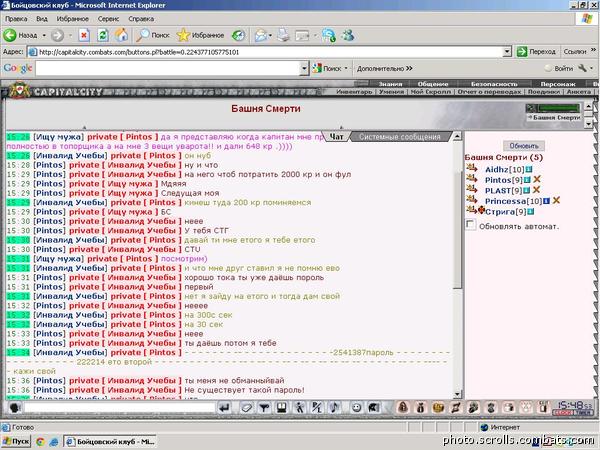Screen dimensions: 600x450
Task: Open the Общение top menu item
Action: 433,84
